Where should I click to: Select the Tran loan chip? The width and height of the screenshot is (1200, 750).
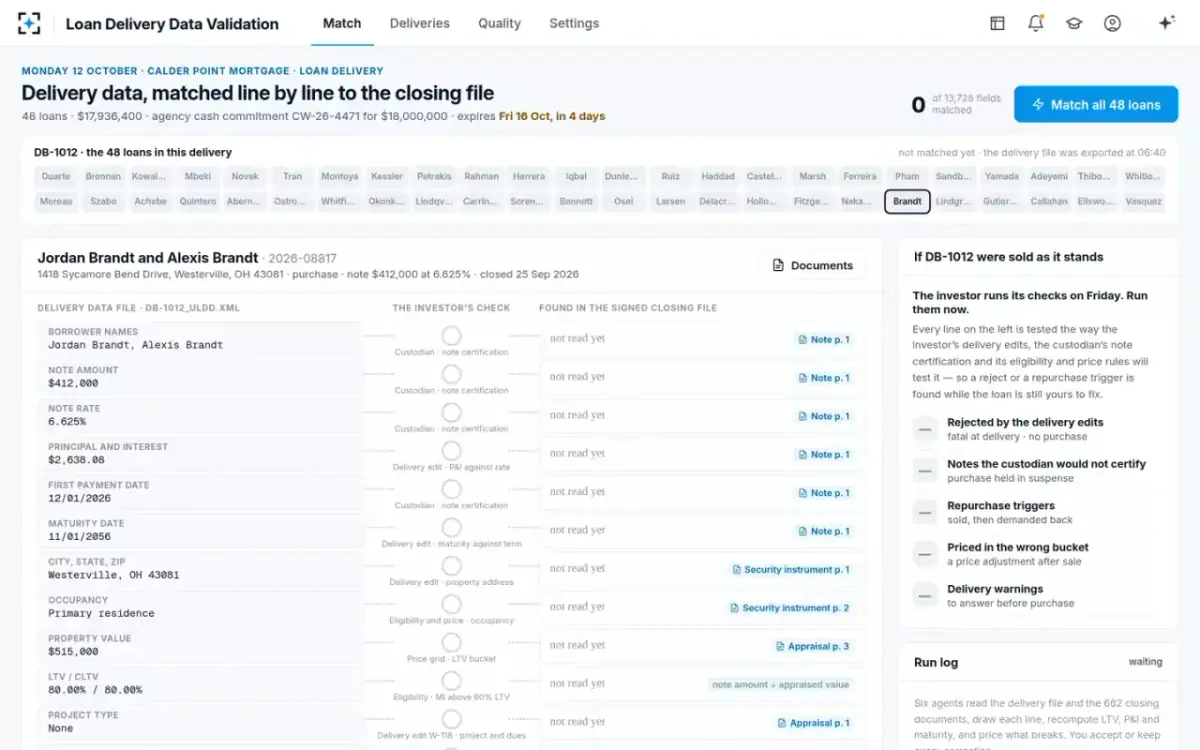(292, 176)
